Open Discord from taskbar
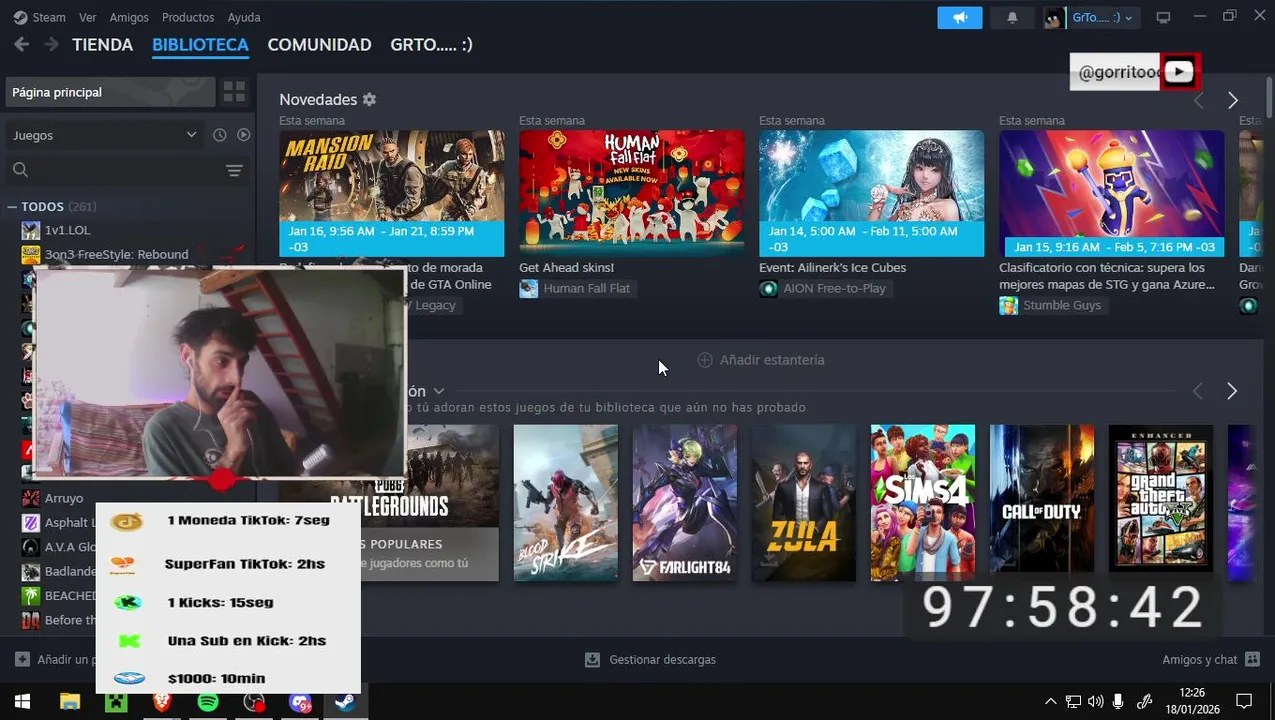The height and width of the screenshot is (720, 1275). (300, 702)
